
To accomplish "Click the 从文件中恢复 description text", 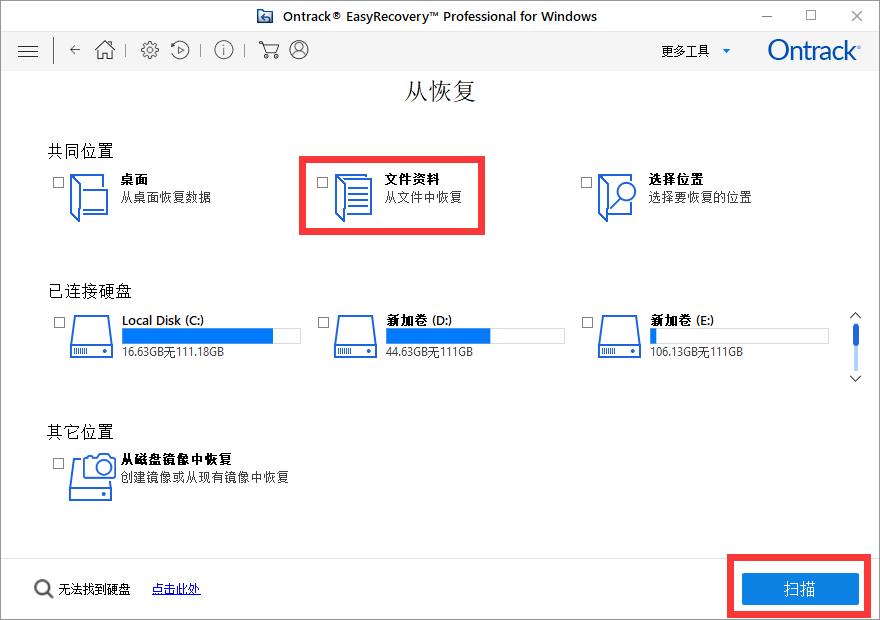I will pyautogui.click(x=423, y=198).
